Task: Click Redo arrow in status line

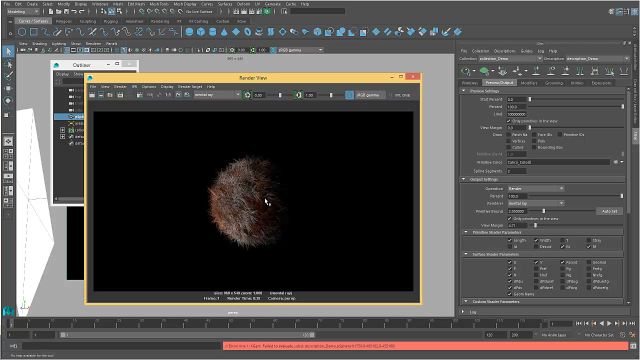Action: (82, 11)
